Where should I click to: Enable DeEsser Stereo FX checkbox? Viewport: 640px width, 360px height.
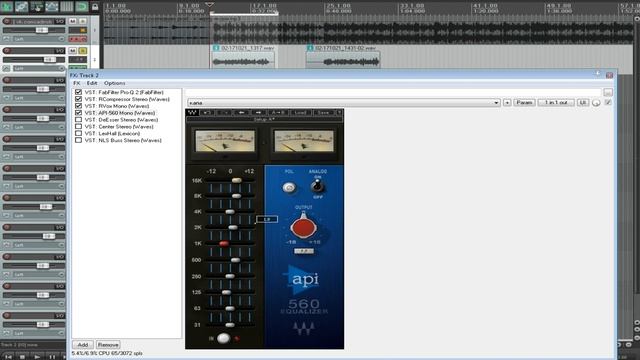[x=78, y=120]
